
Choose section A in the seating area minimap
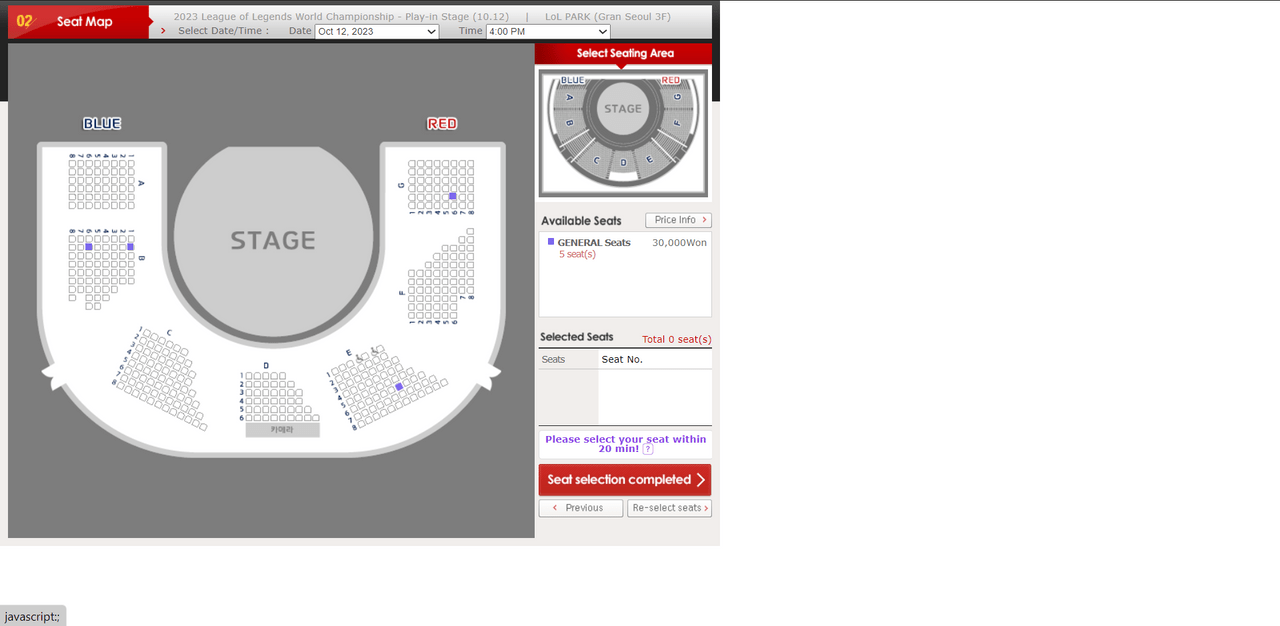569,98
